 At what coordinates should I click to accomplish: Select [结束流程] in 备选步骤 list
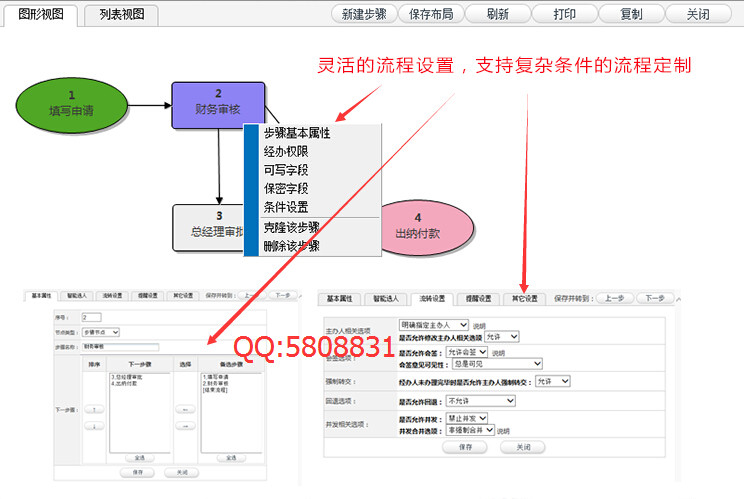point(215,390)
